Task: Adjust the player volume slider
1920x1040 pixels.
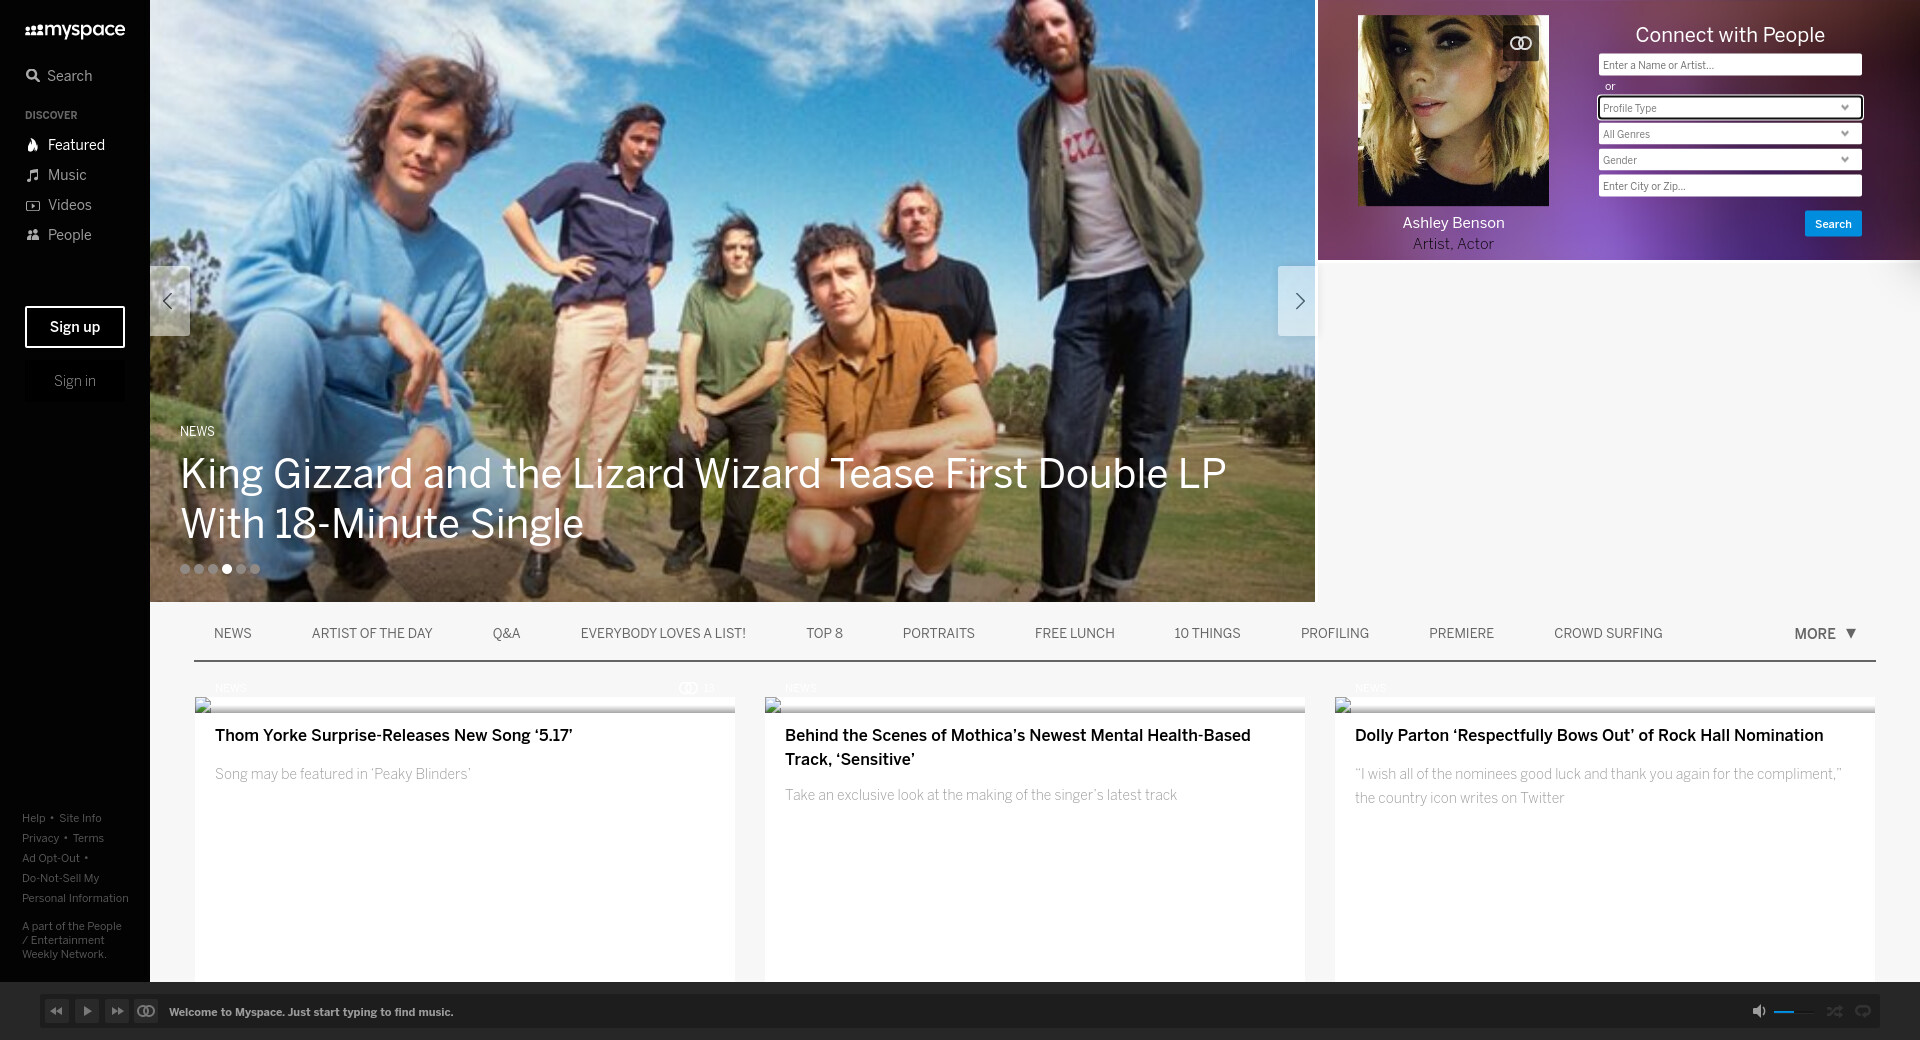Action: click(1793, 1012)
